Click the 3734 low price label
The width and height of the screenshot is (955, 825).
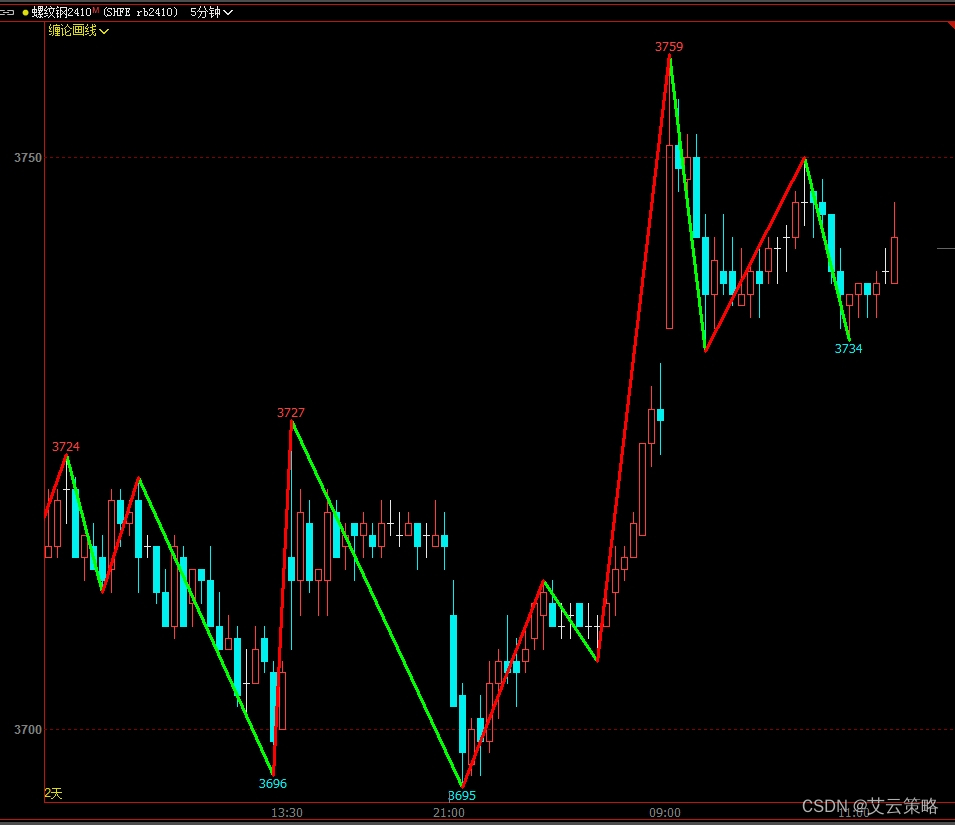point(848,349)
